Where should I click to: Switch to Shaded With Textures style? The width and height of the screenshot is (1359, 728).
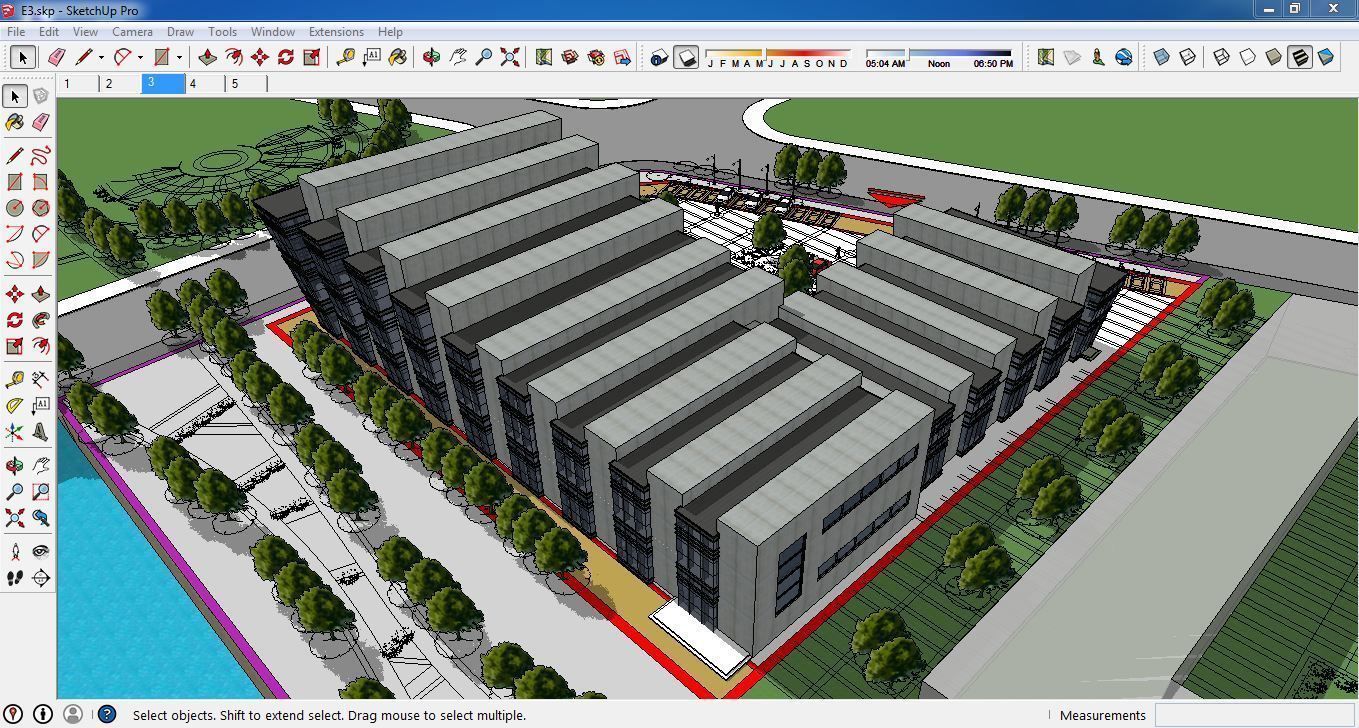(1299, 58)
